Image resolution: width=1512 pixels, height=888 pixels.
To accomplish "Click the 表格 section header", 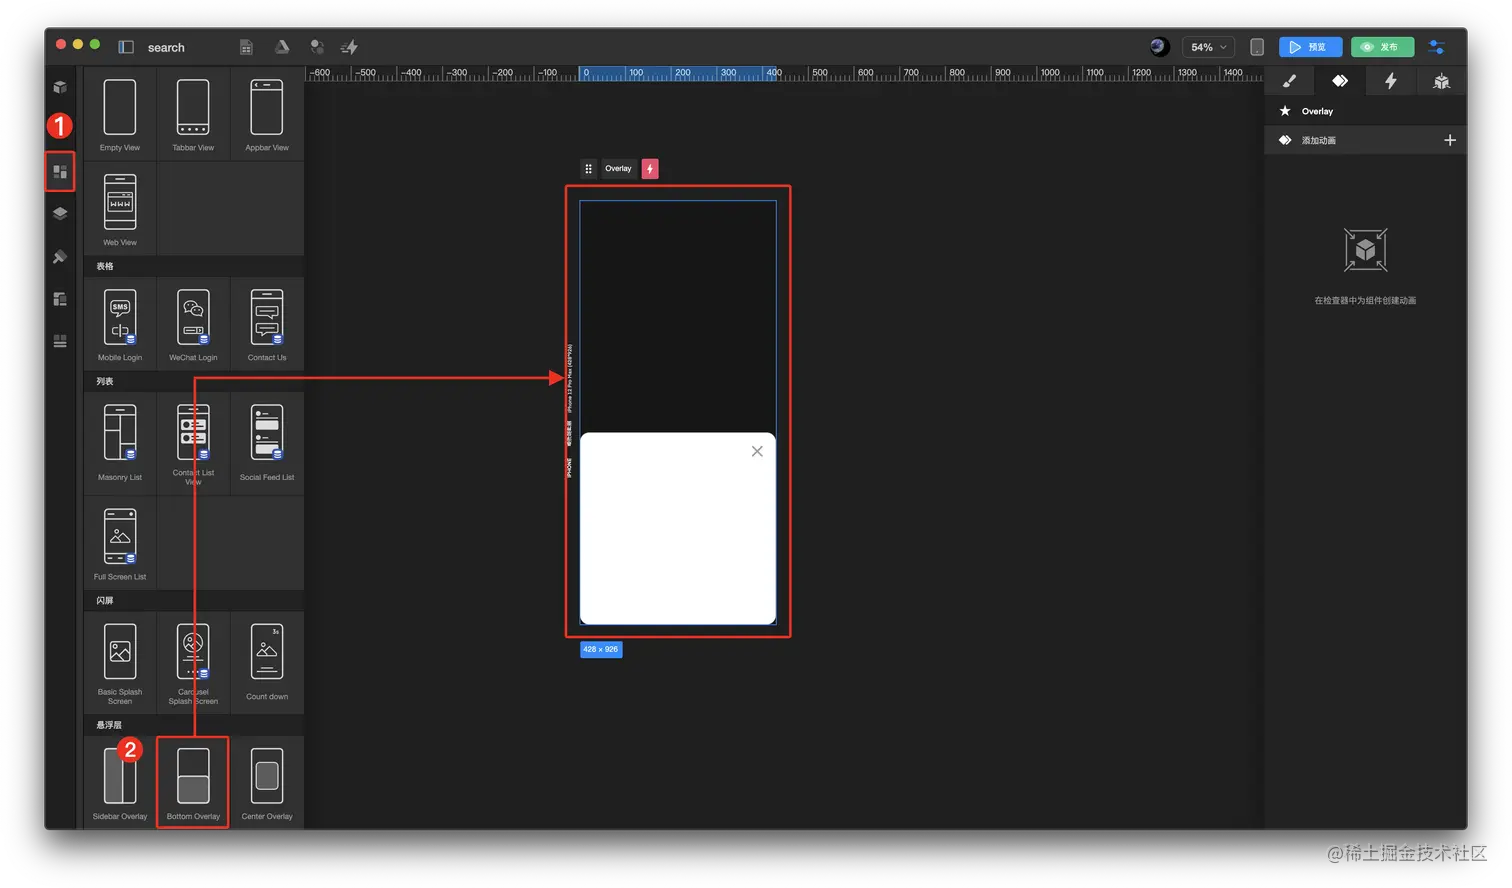I will pos(105,266).
